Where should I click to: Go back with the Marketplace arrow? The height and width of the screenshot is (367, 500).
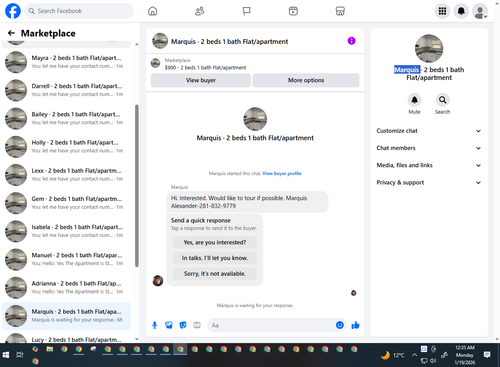pos(11,33)
